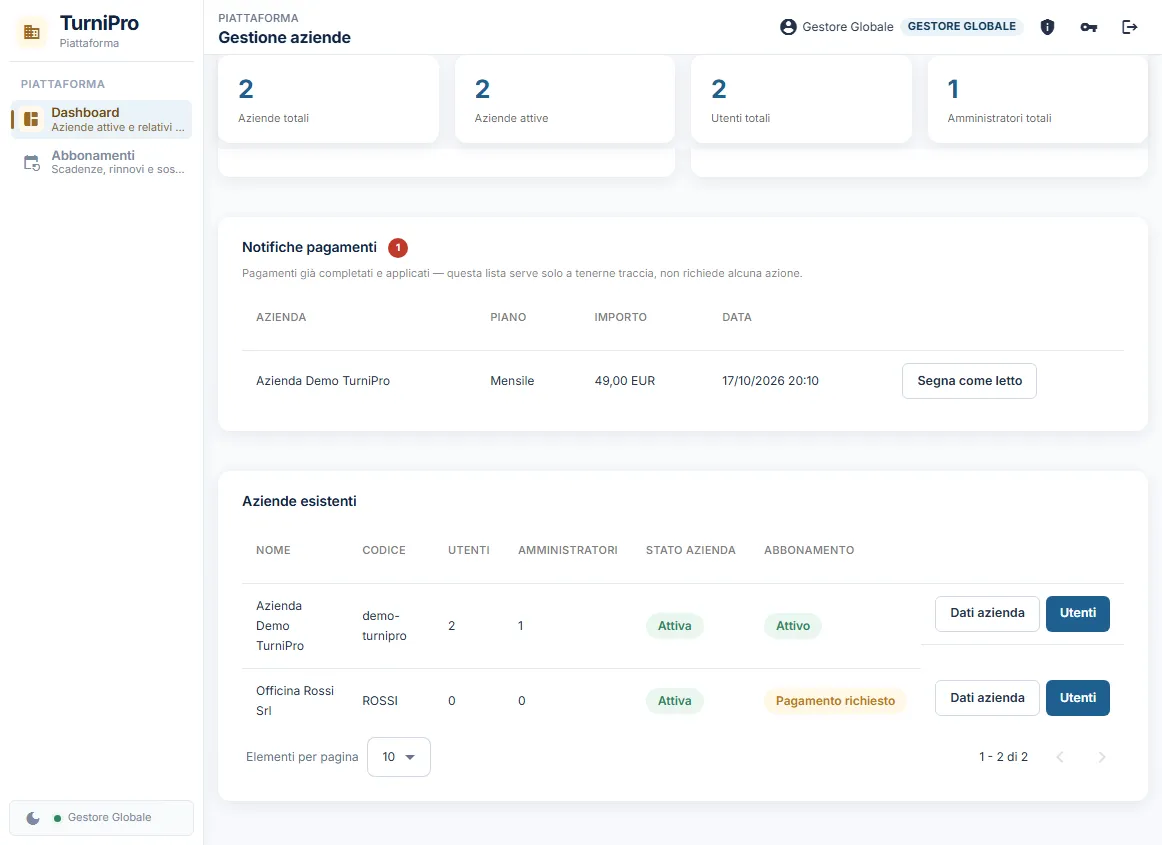Viewport: 1162px width, 845px height.
Task: Go to the next page arrow
Action: click(1102, 757)
